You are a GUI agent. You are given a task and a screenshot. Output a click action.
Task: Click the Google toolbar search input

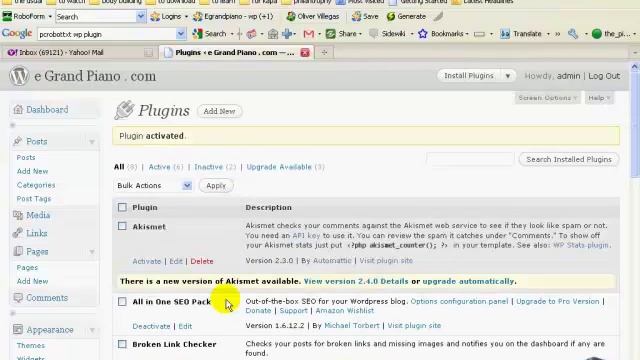[x=107, y=34]
